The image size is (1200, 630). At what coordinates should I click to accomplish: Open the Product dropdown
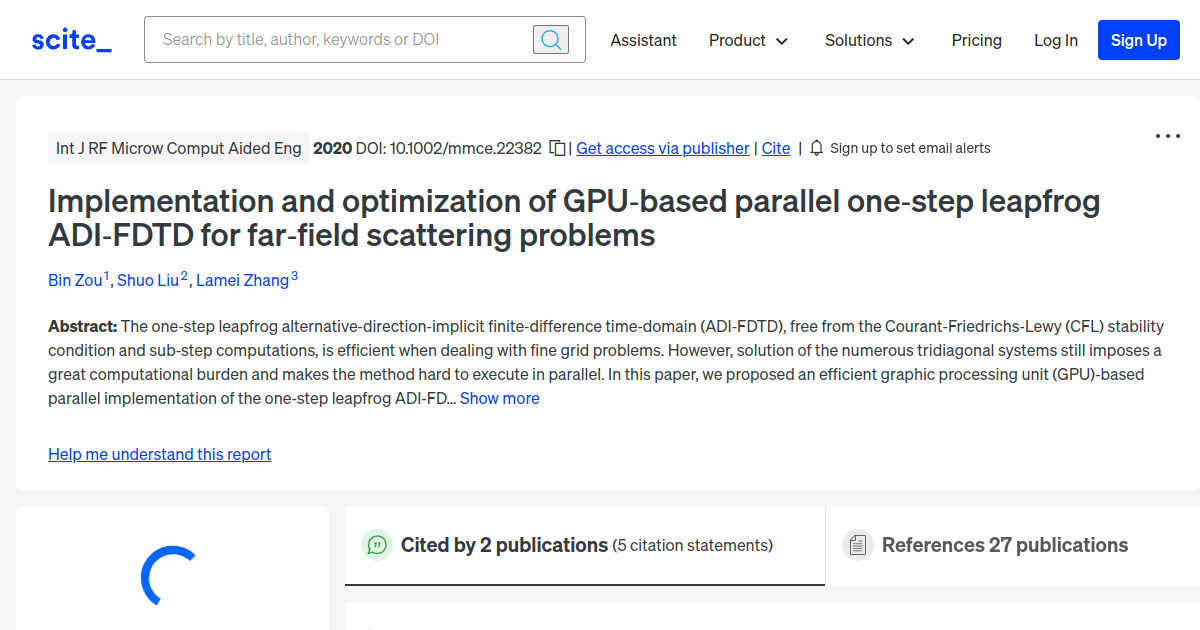748,40
